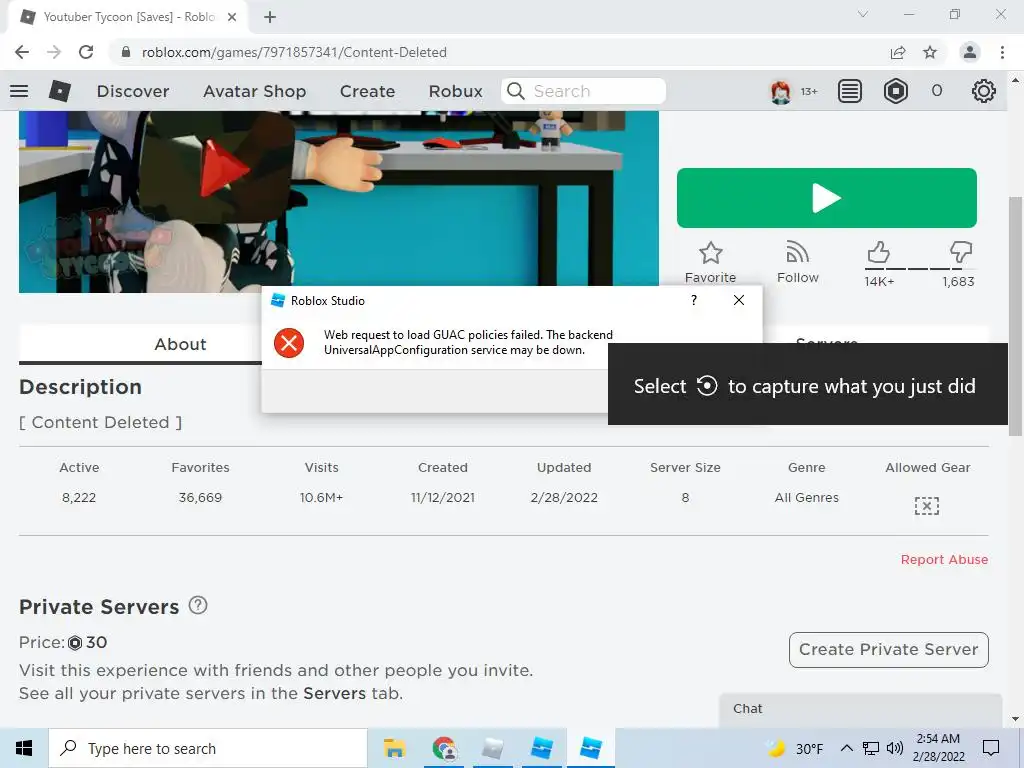Open a new browser tab
The image size is (1024, 768).
click(270, 17)
